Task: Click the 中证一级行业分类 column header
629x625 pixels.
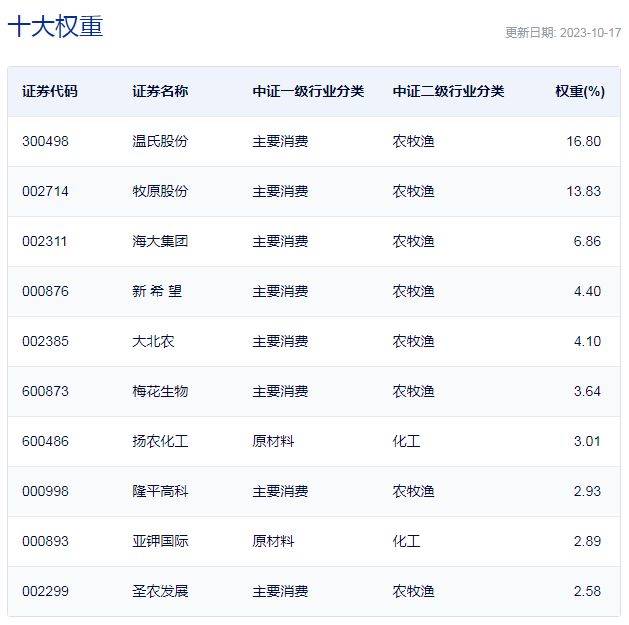Action: pyautogui.click(x=308, y=91)
